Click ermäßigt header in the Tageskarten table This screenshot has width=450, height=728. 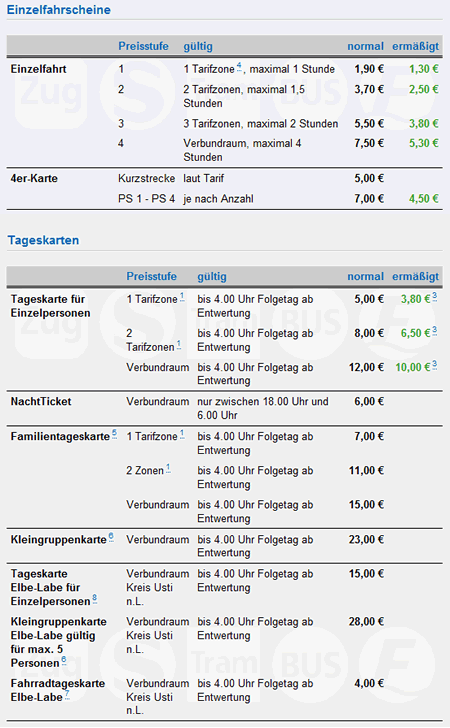coord(415,277)
